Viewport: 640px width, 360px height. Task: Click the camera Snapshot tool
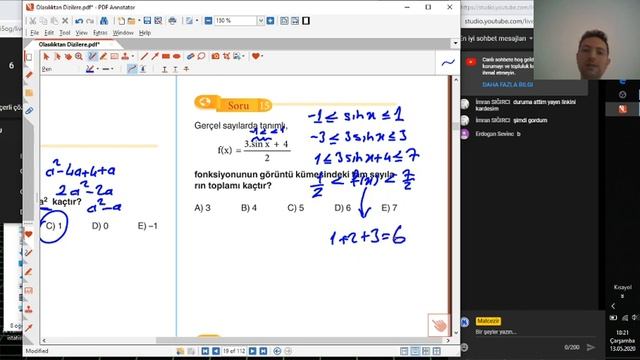[216, 56]
